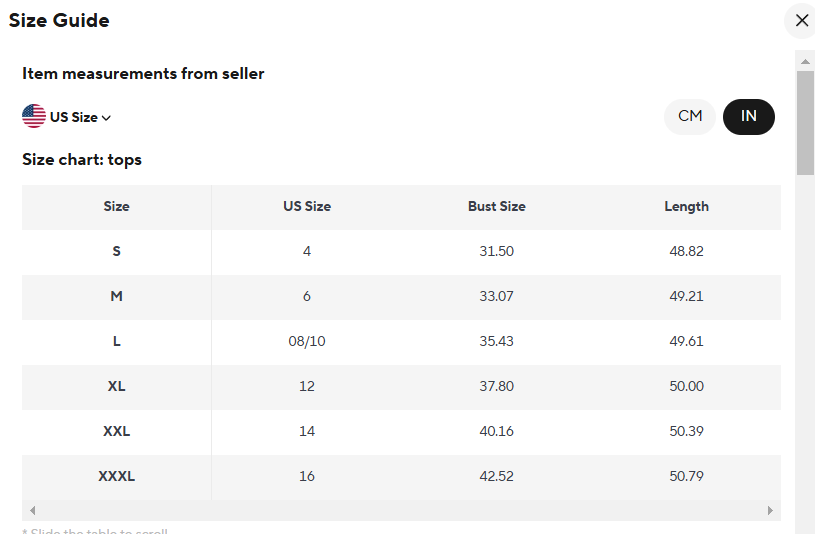The image size is (815, 534).
Task: Click the Bust Size column header
Action: click(x=496, y=206)
